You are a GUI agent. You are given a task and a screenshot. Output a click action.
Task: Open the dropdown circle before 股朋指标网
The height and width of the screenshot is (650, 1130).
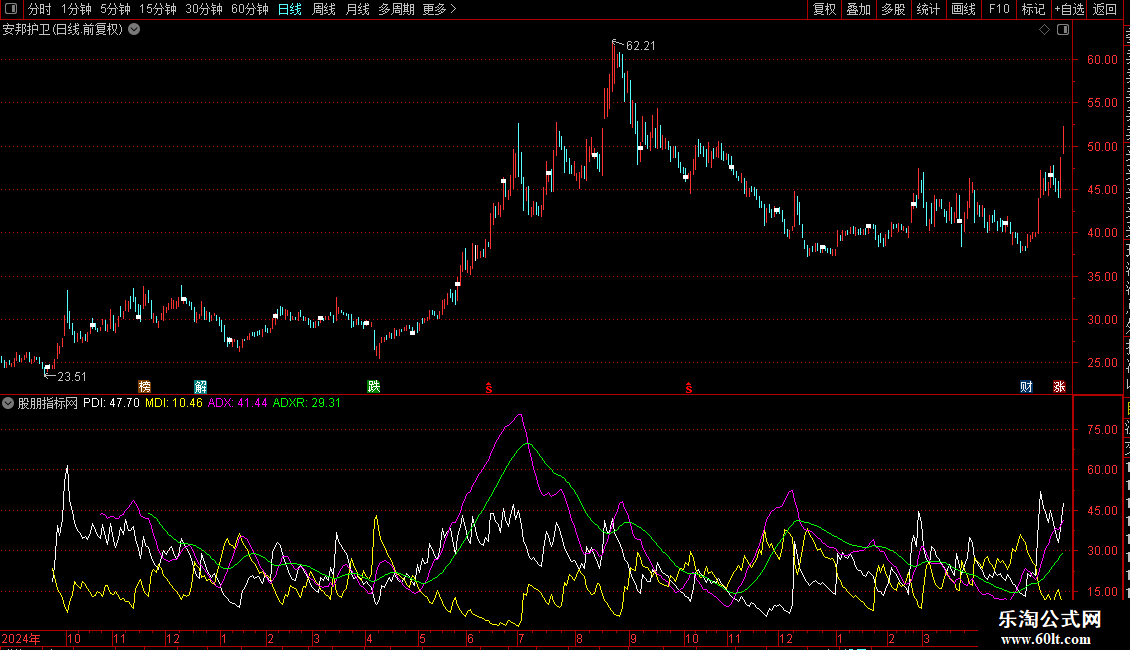8,404
